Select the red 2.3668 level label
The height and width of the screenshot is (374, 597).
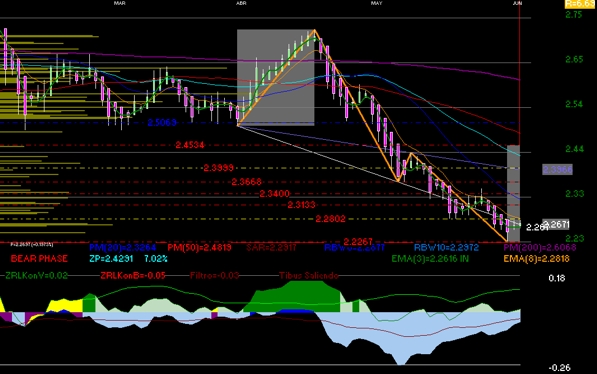click(246, 182)
